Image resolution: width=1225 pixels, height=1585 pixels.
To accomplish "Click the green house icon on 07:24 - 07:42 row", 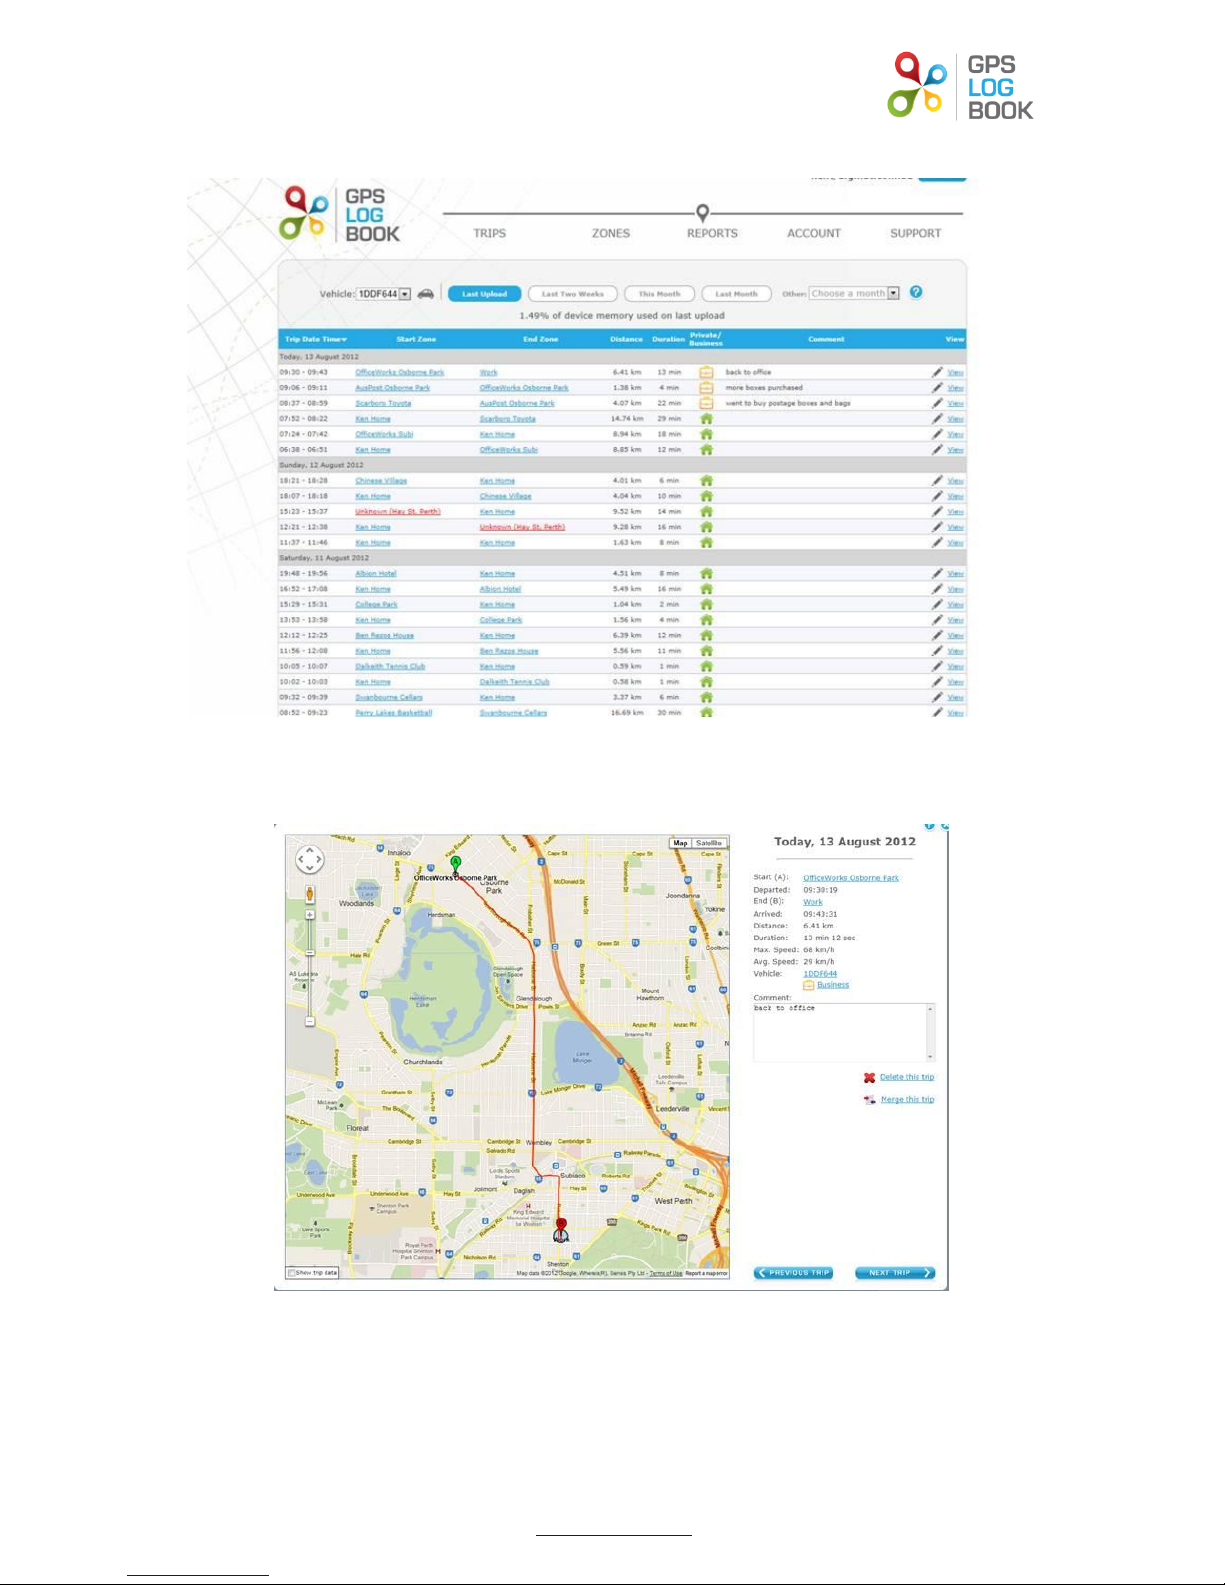I will pyautogui.click(x=706, y=434).
